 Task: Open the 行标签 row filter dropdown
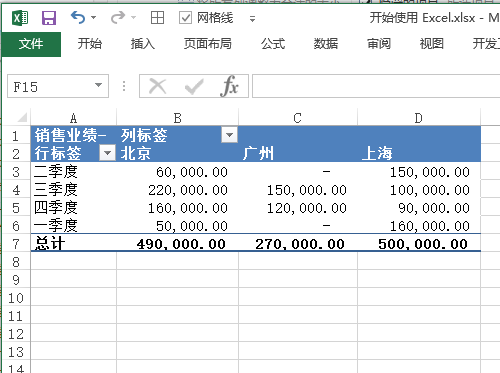[107, 153]
